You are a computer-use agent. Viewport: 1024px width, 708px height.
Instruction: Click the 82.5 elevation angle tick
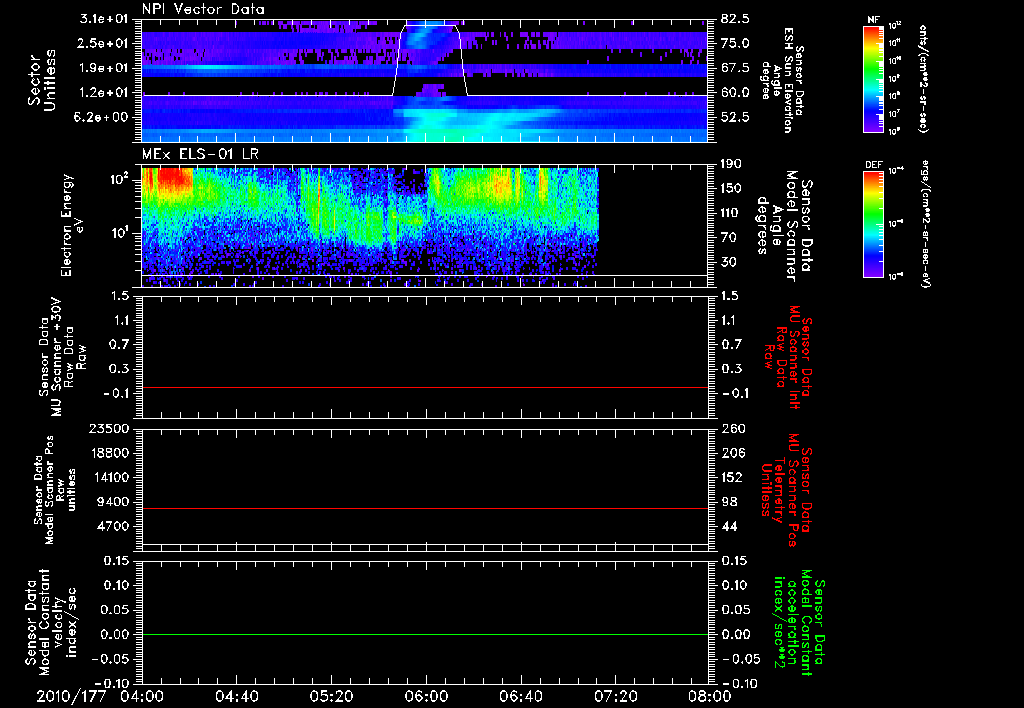pyautogui.click(x=735, y=19)
